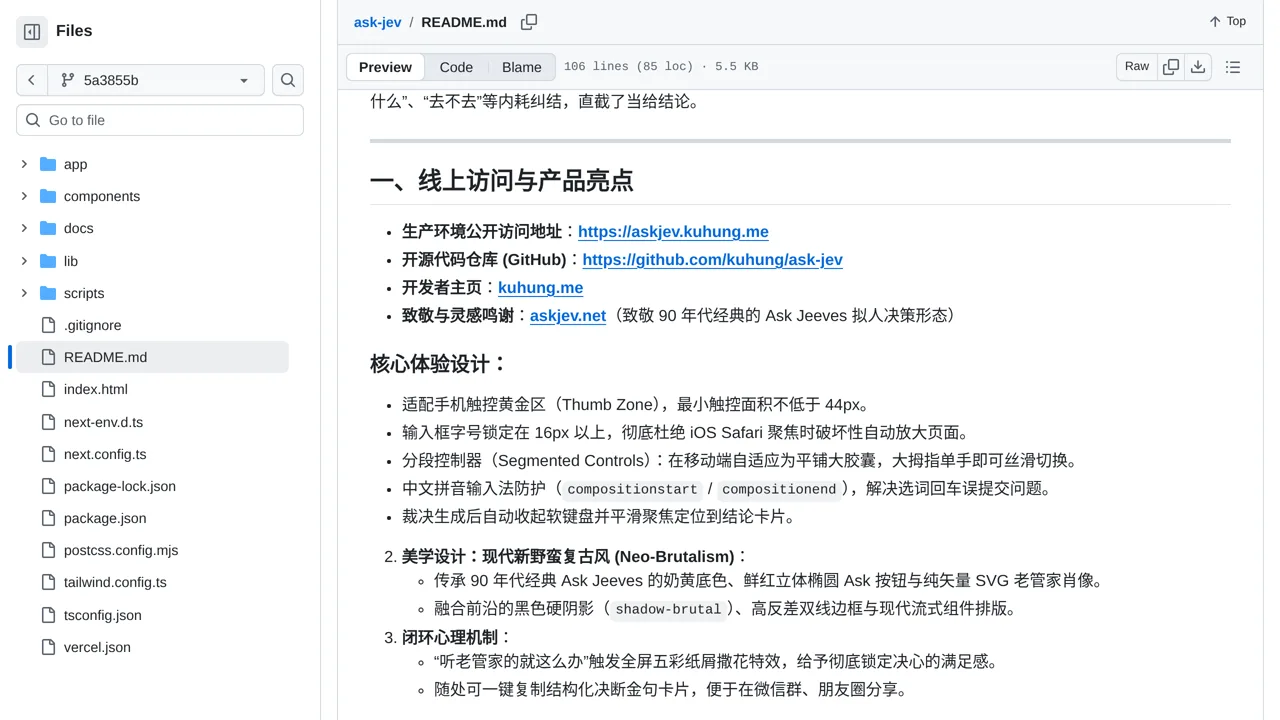Expand the docs folder chevron
This screenshot has height=720, width=1280.
pyautogui.click(x=24, y=228)
